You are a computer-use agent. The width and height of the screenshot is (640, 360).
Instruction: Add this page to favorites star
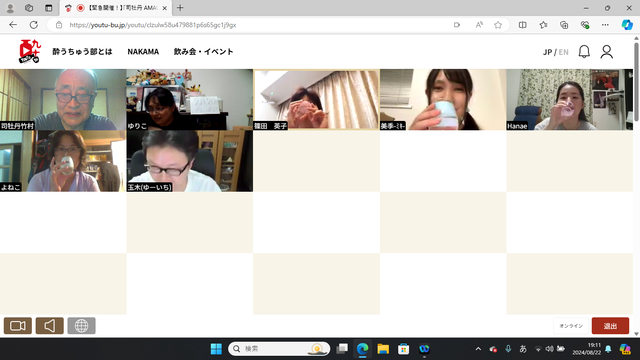[498, 25]
